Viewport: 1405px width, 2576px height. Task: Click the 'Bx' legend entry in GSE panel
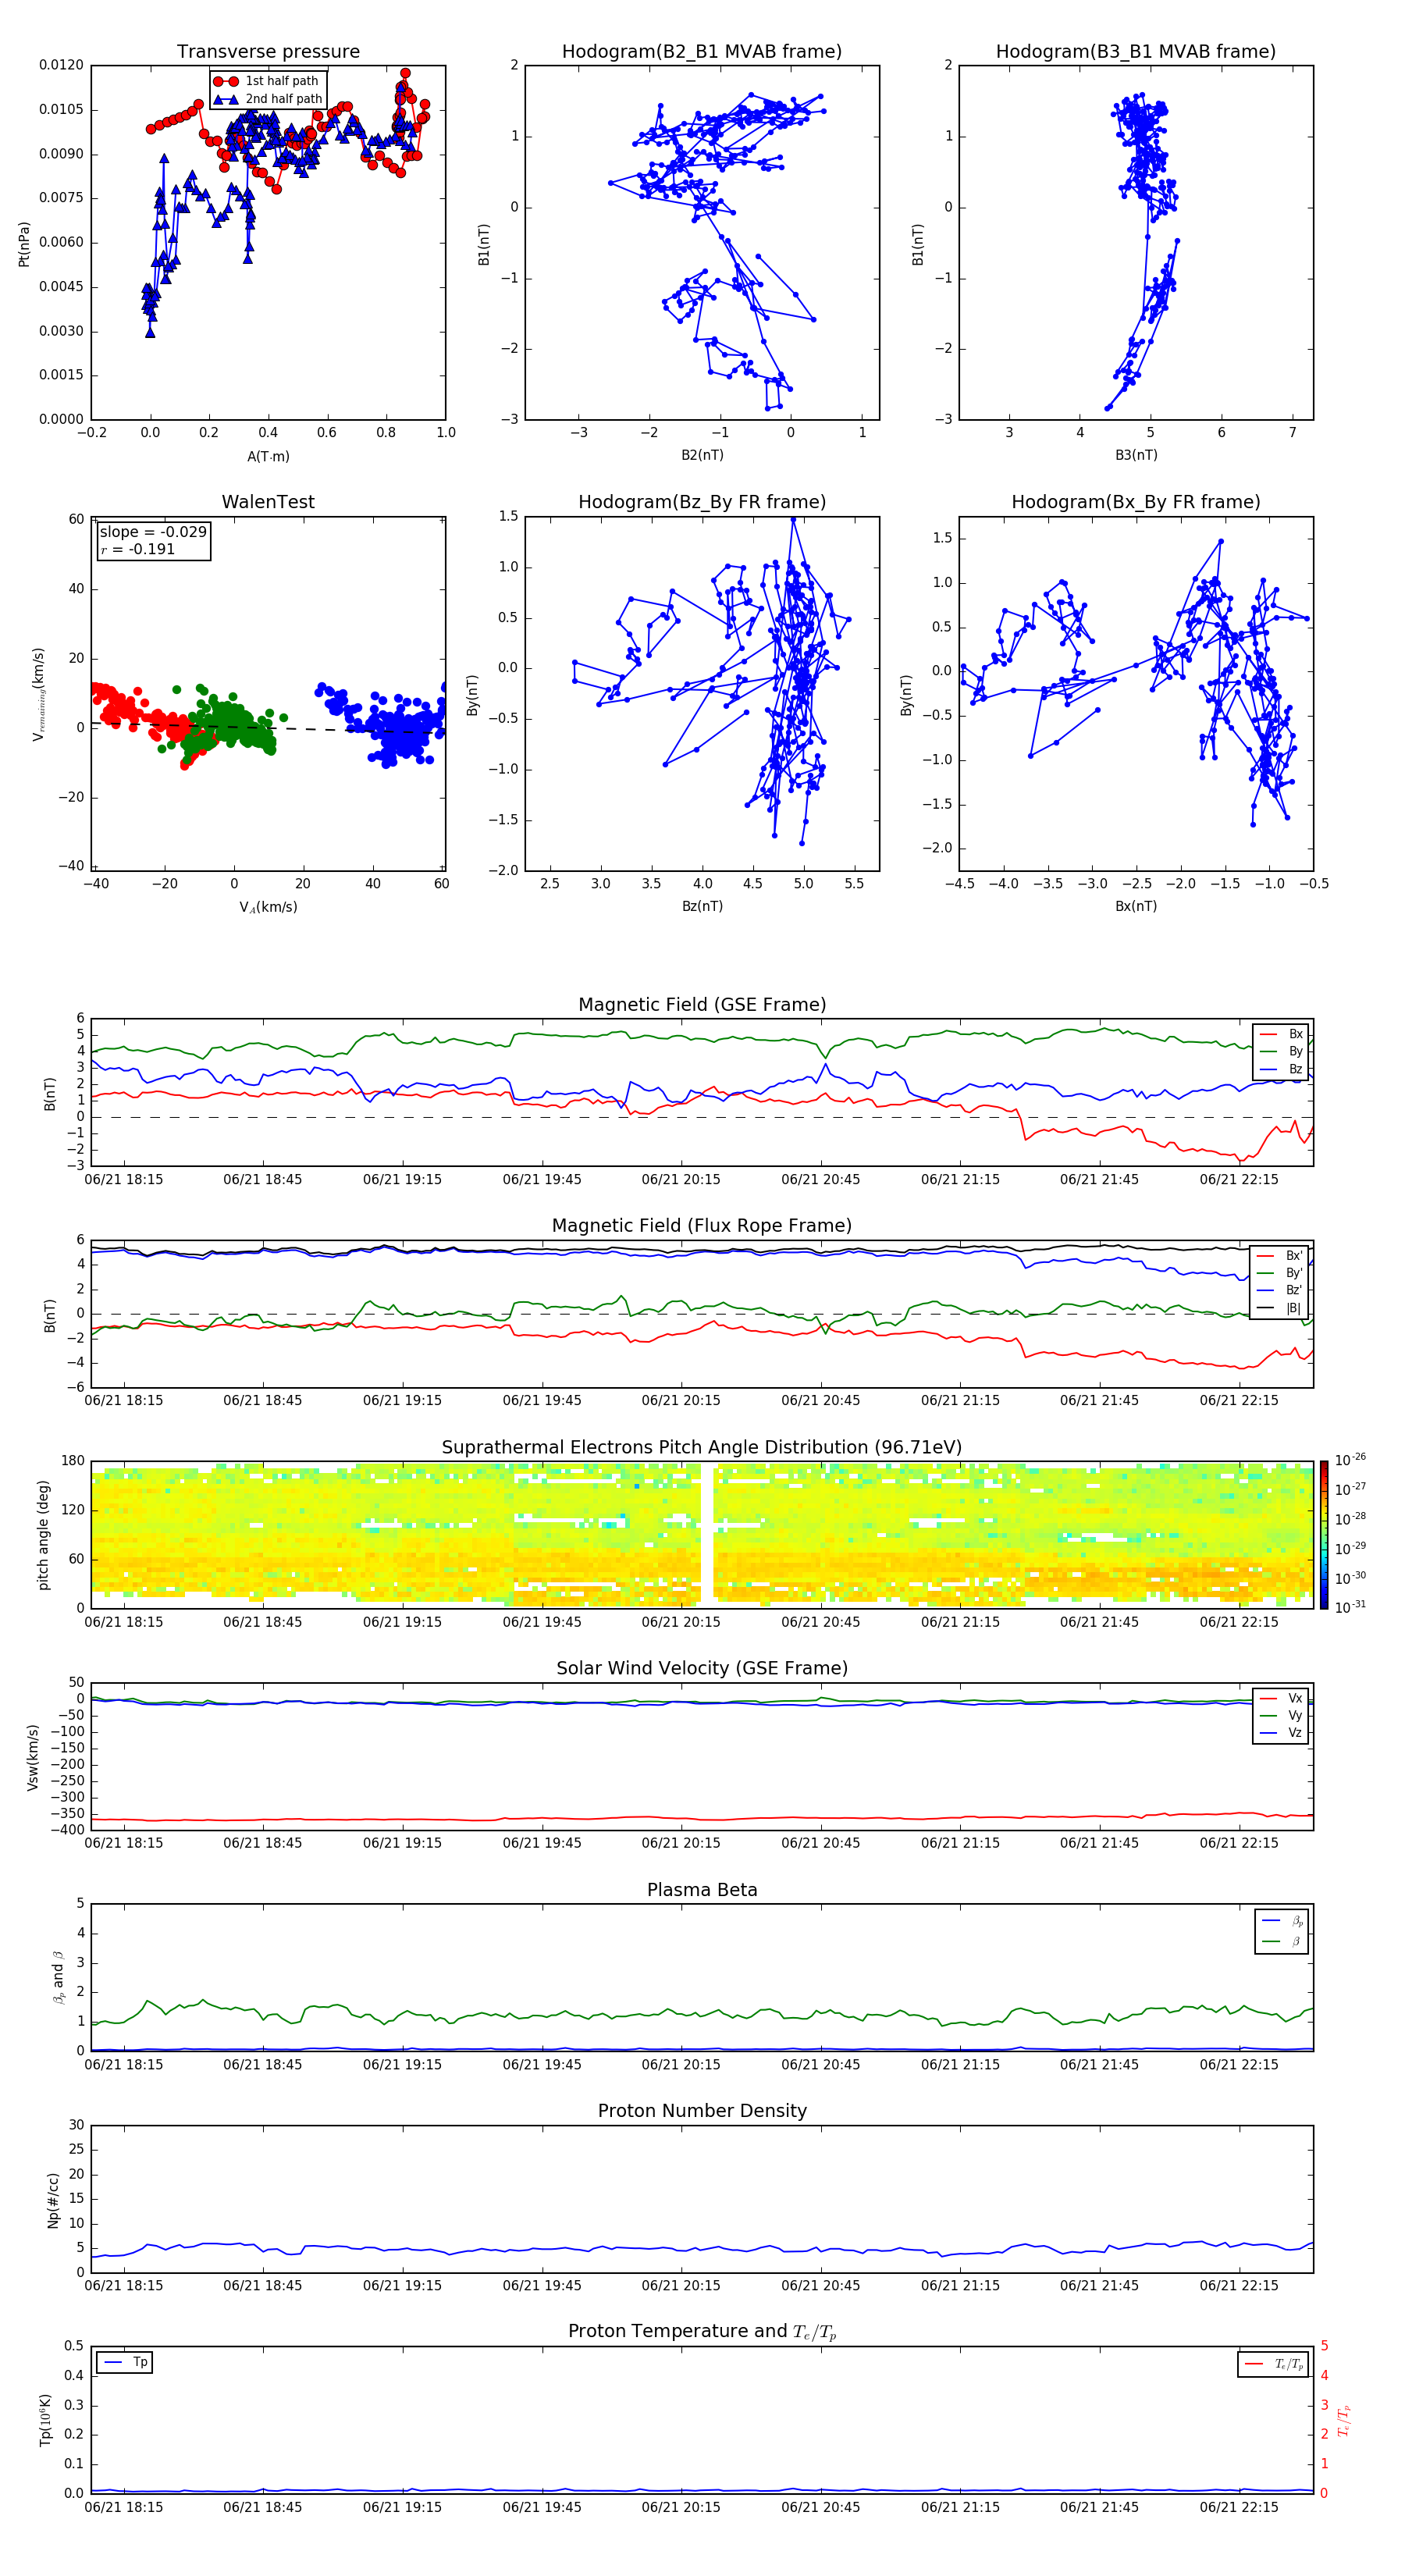1282,1034
